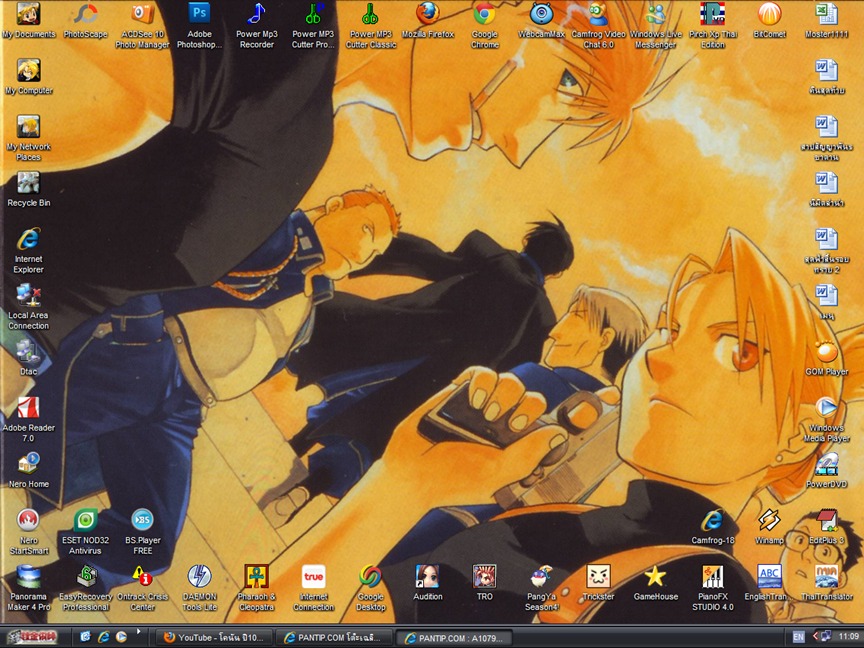Click the Mozilla Firefox desktop shortcut

click(428, 21)
